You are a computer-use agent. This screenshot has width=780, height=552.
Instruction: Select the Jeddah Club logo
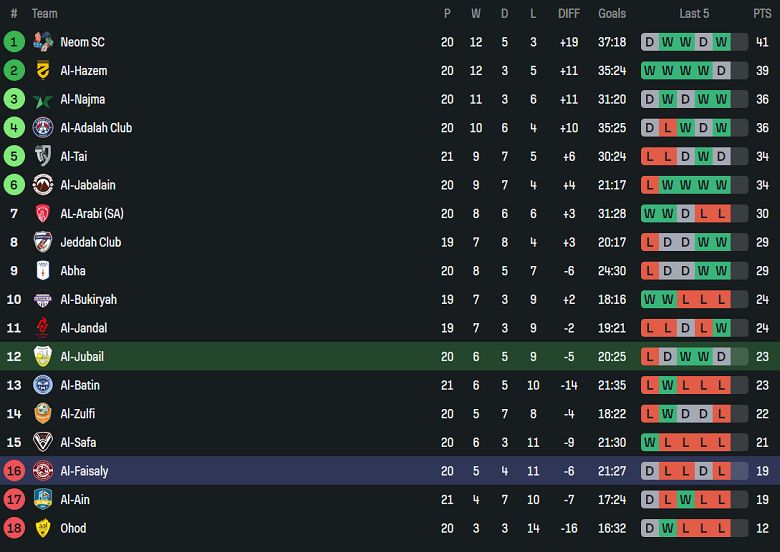point(42,242)
